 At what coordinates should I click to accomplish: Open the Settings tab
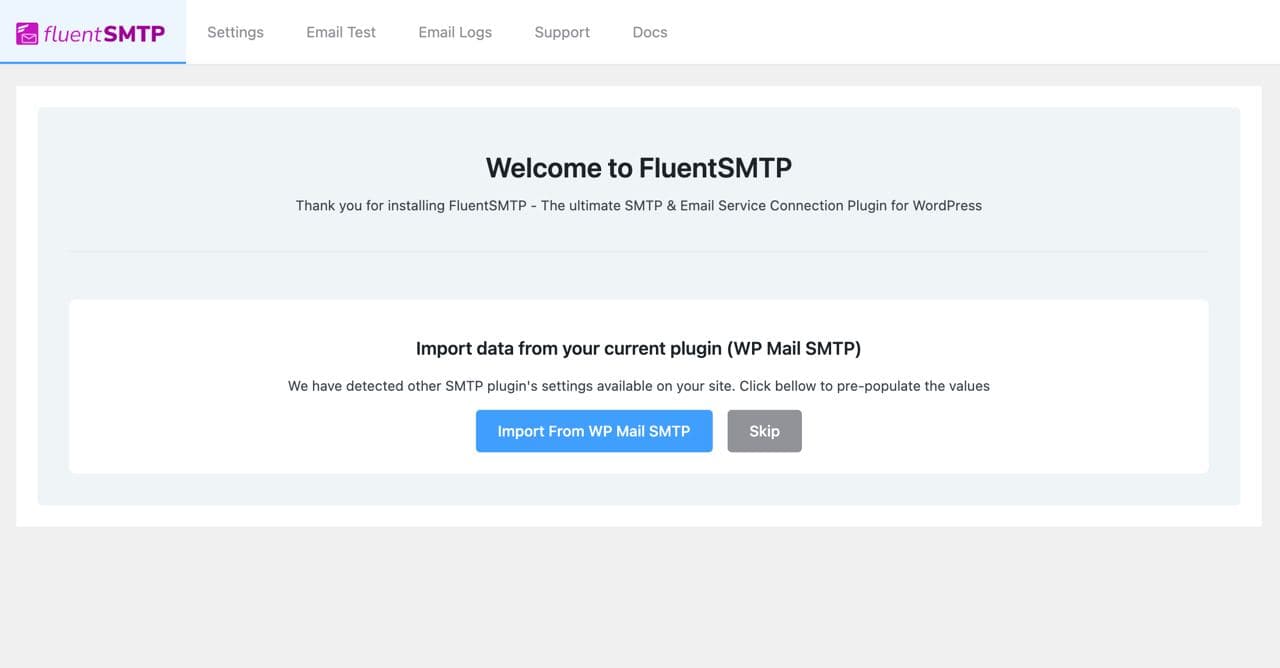click(235, 32)
